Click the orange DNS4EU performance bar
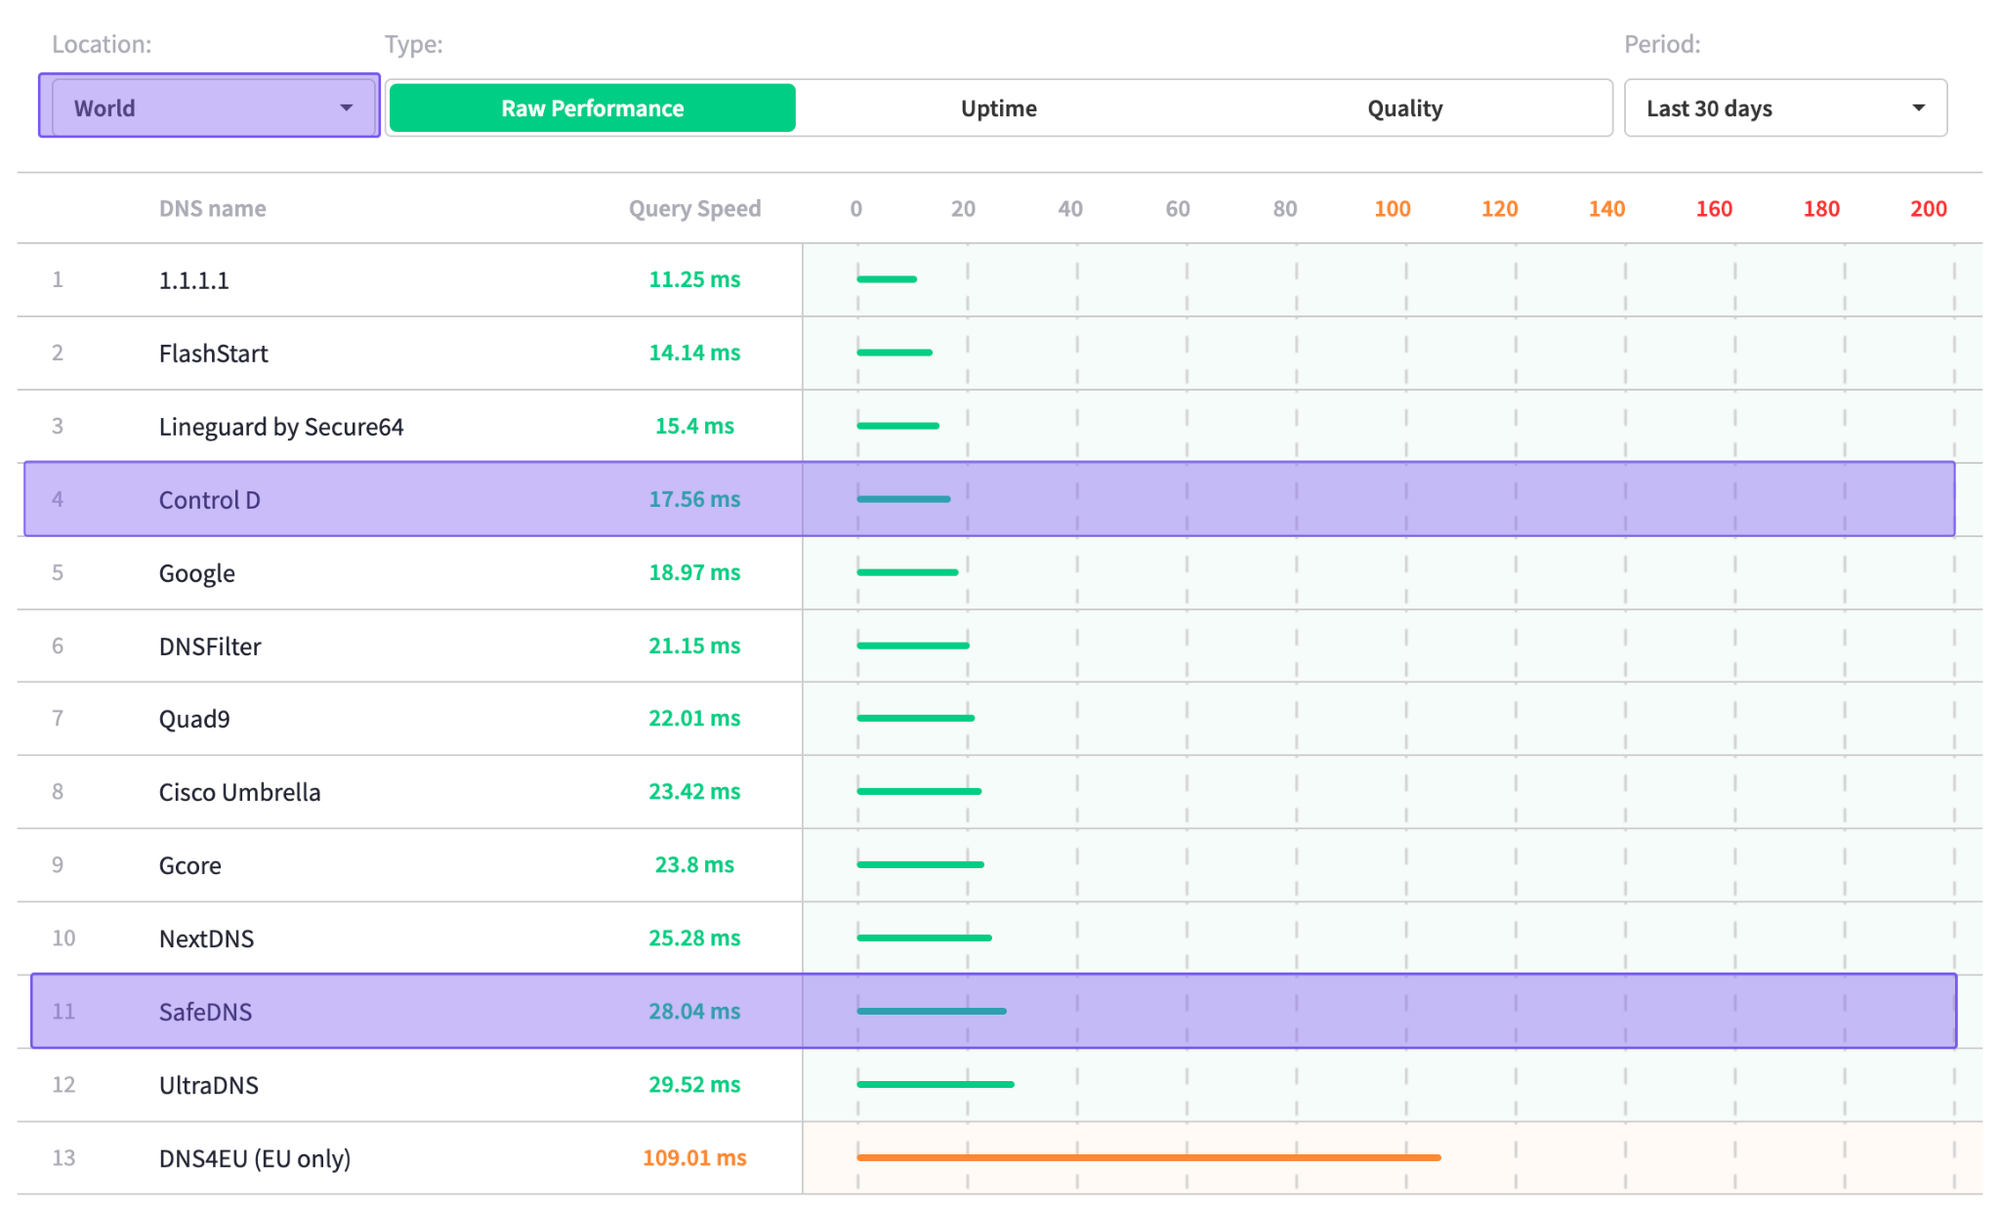The image size is (2000, 1209). click(1148, 1157)
